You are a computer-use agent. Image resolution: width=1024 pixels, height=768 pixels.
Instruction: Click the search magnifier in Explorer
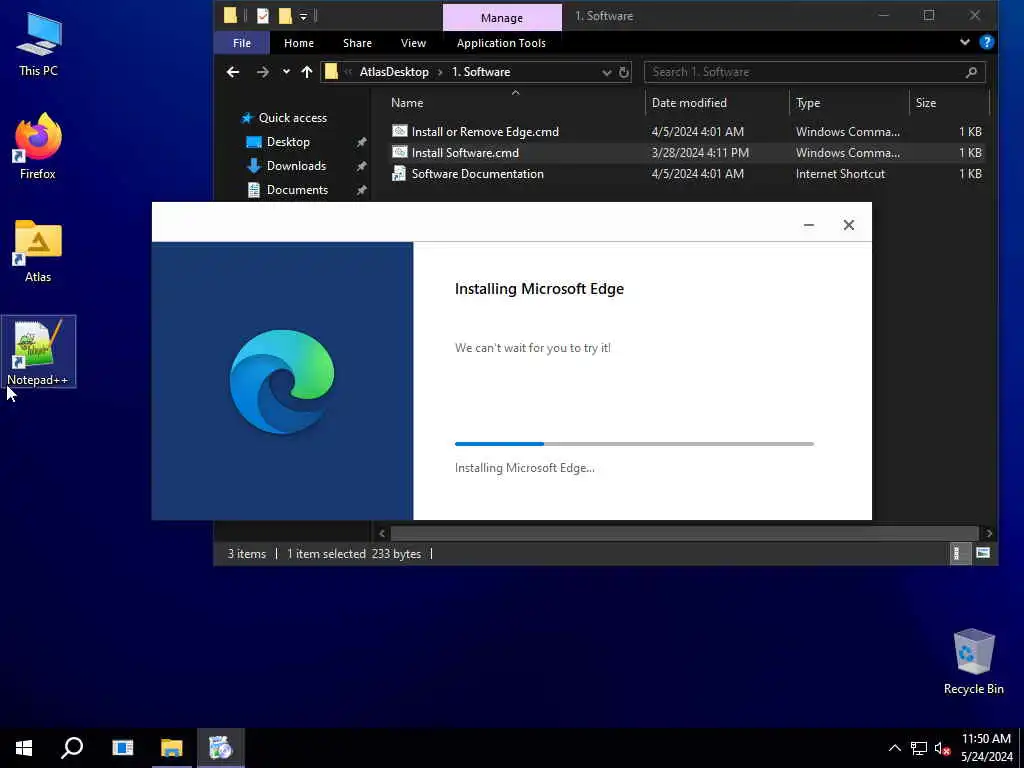click(x=971, y=72)
